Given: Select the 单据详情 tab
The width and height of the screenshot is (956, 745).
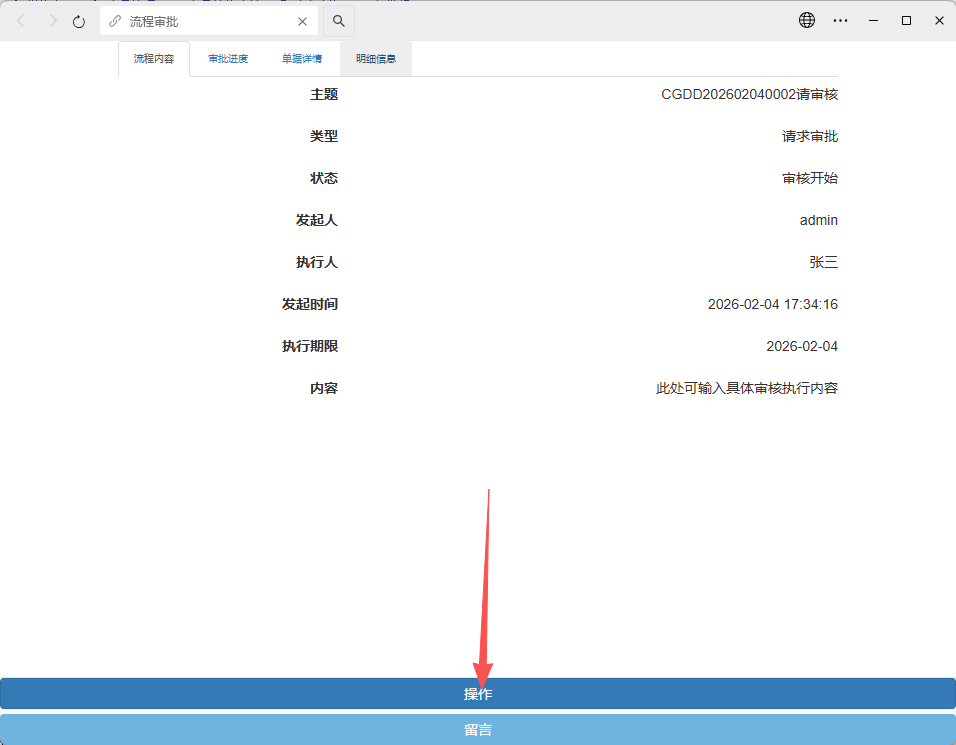Looking at the screenshot, I should pyautogui.click(x=301, y=59).
